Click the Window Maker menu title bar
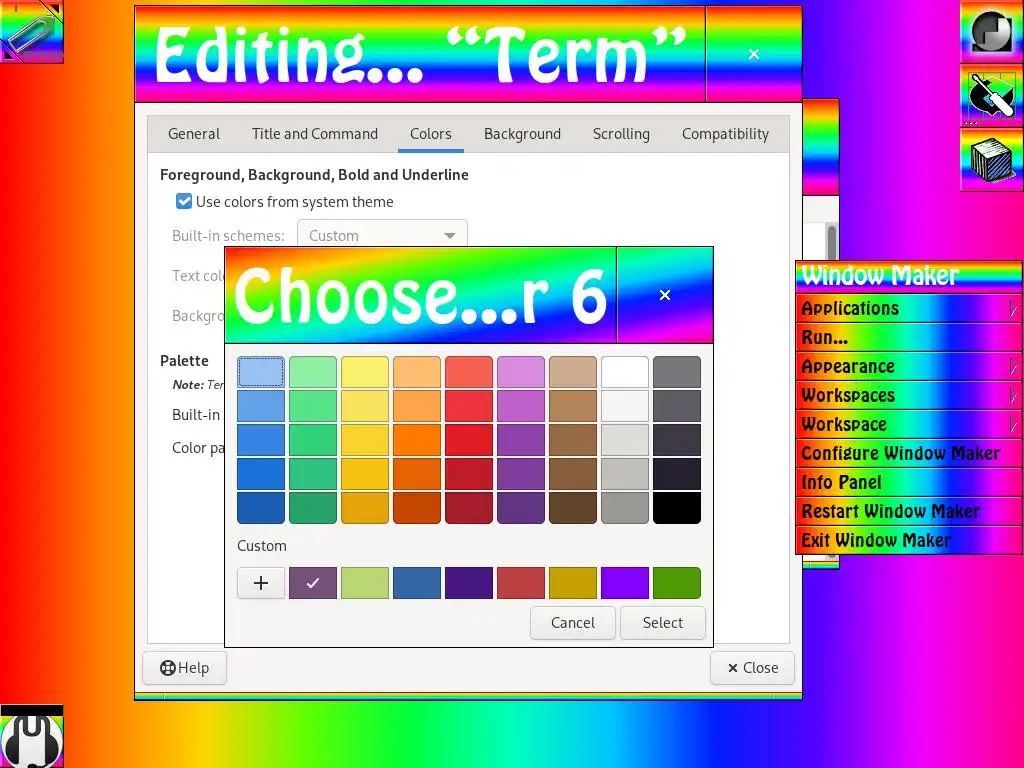This screenshot has height=768, width=1024. click(x=908, y=276)
